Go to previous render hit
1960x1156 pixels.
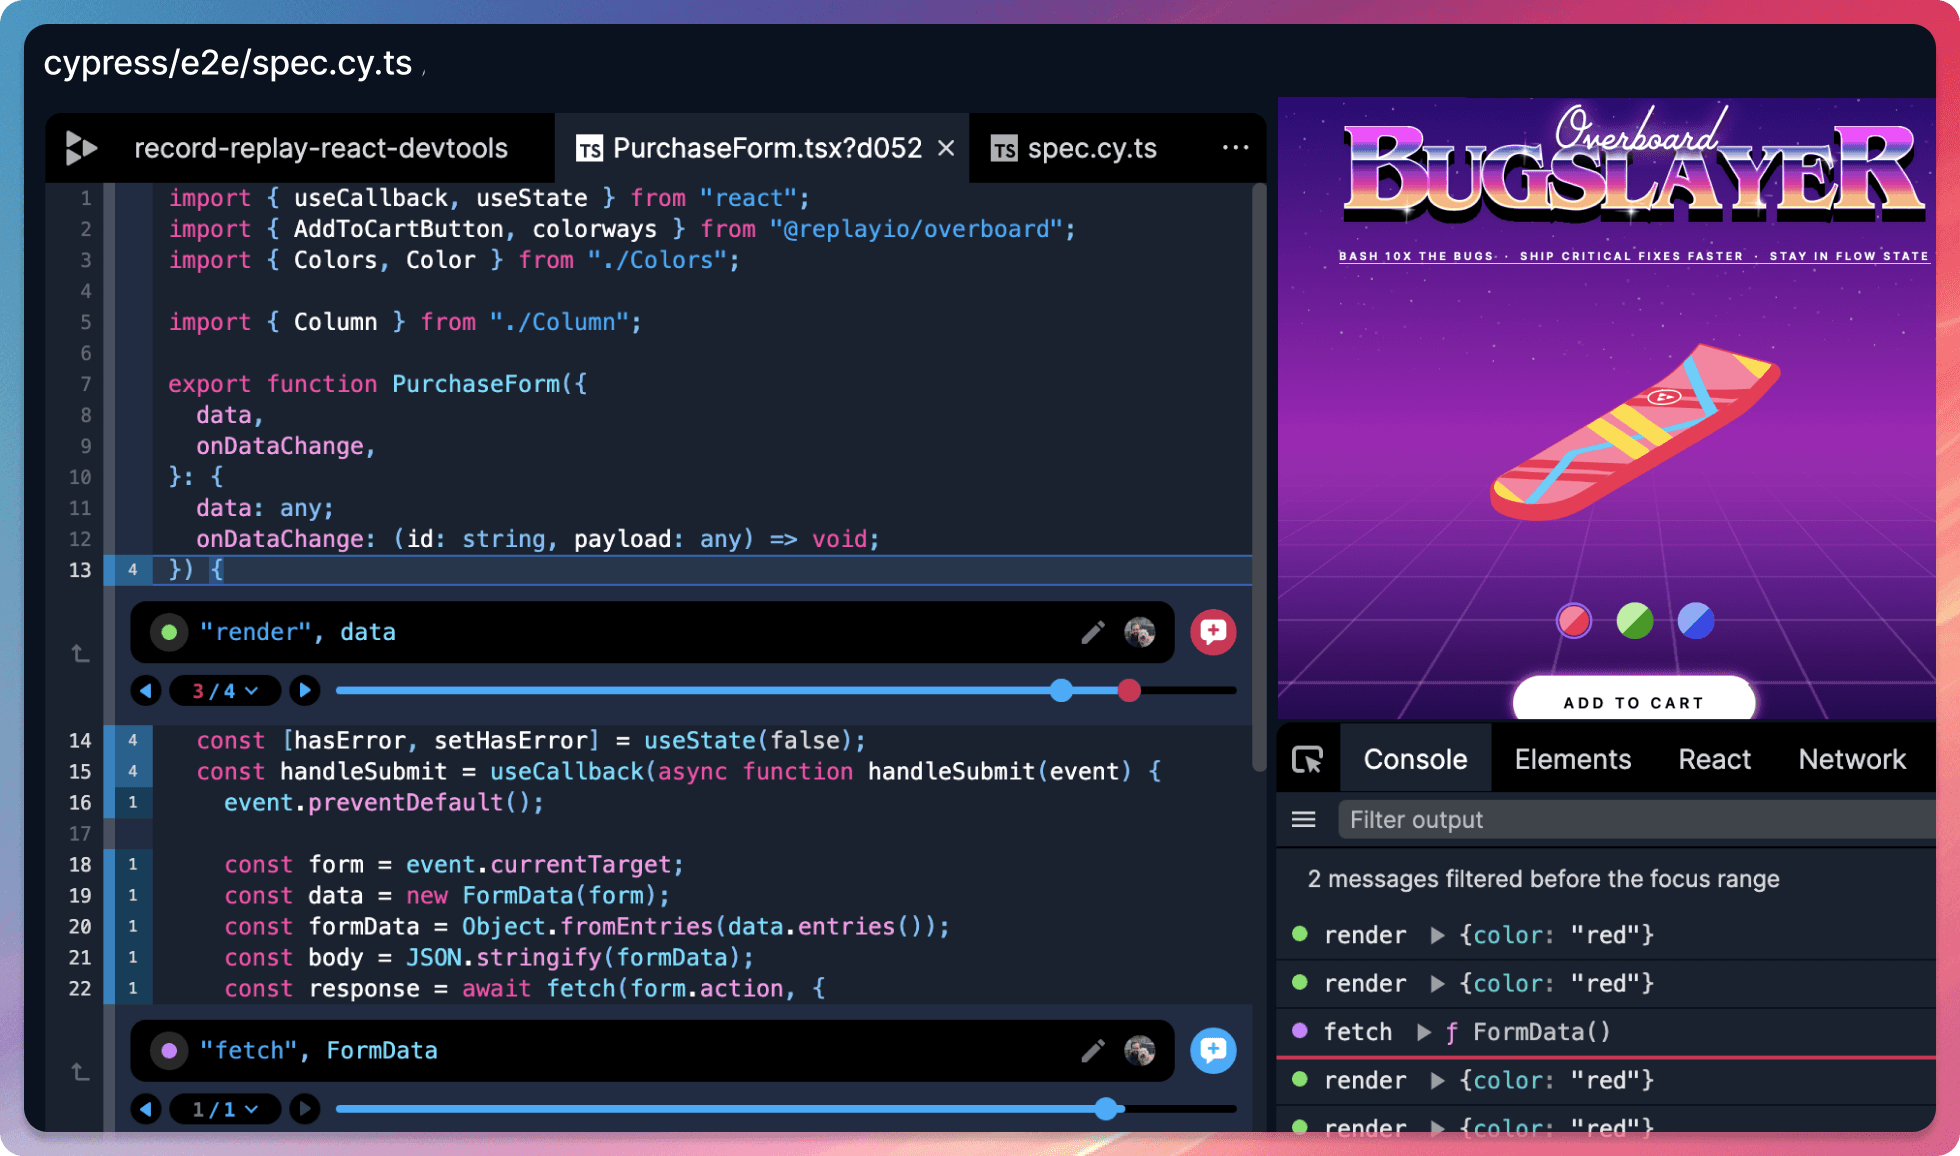(146, 690)
